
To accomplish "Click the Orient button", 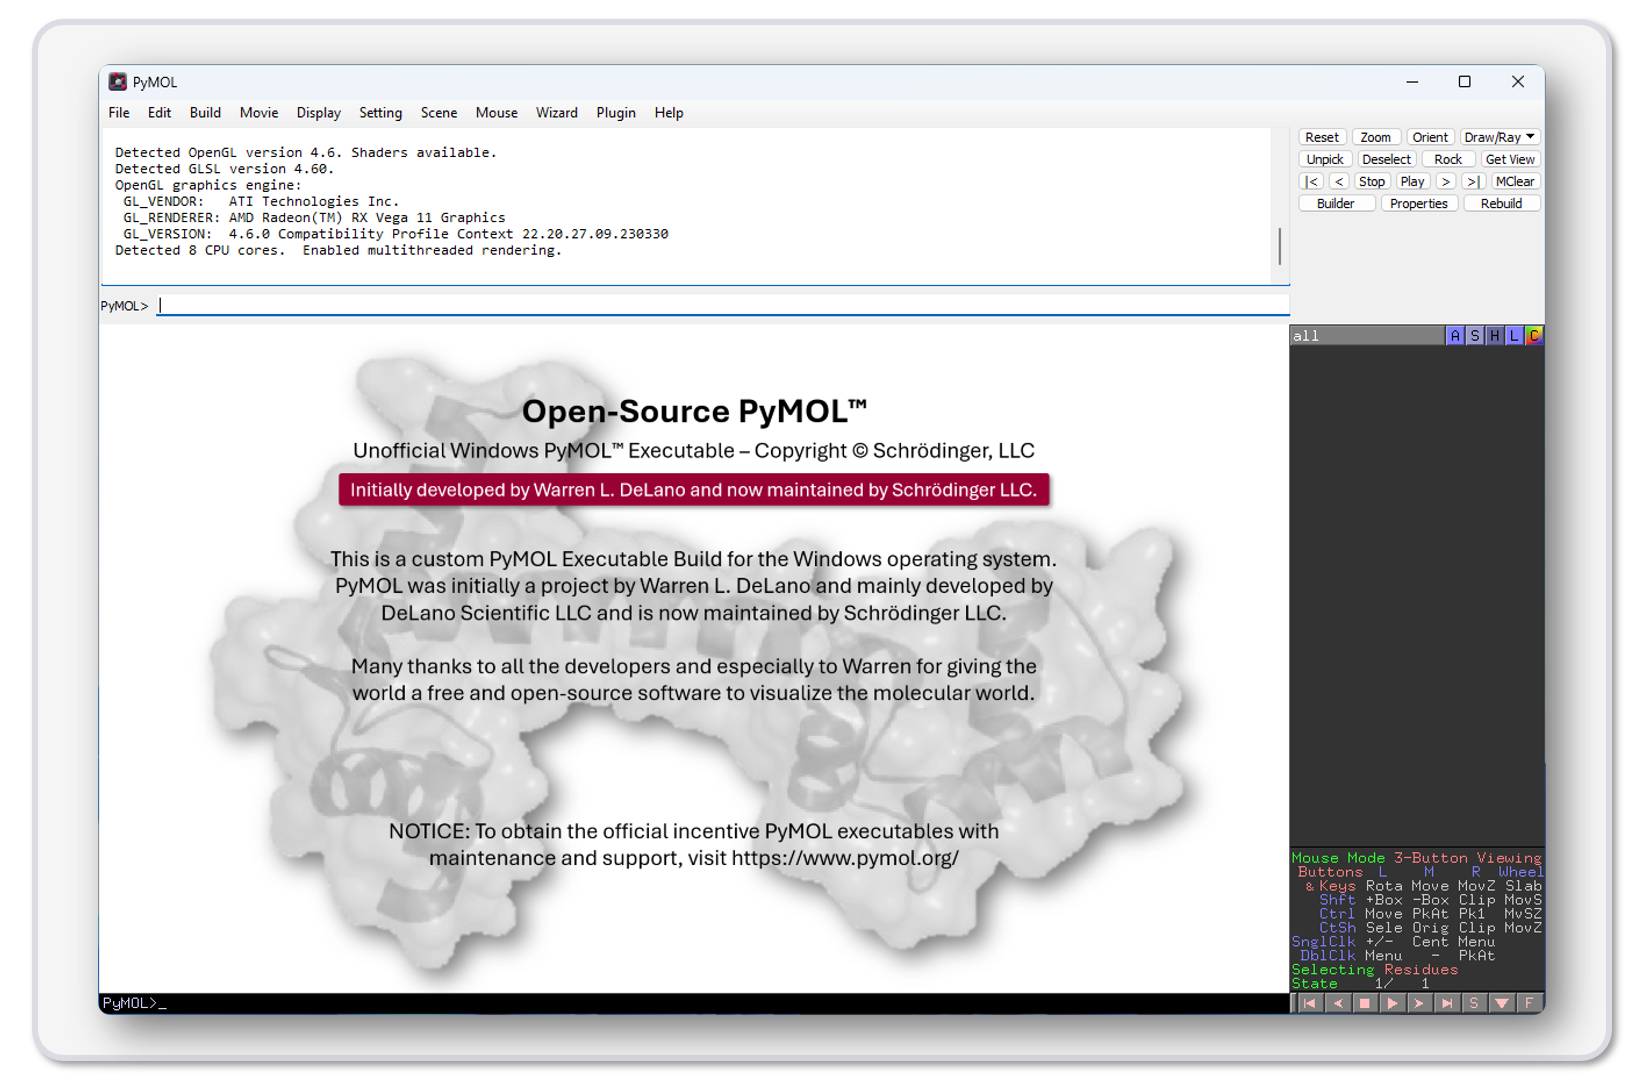I will tap(1430, 137).
